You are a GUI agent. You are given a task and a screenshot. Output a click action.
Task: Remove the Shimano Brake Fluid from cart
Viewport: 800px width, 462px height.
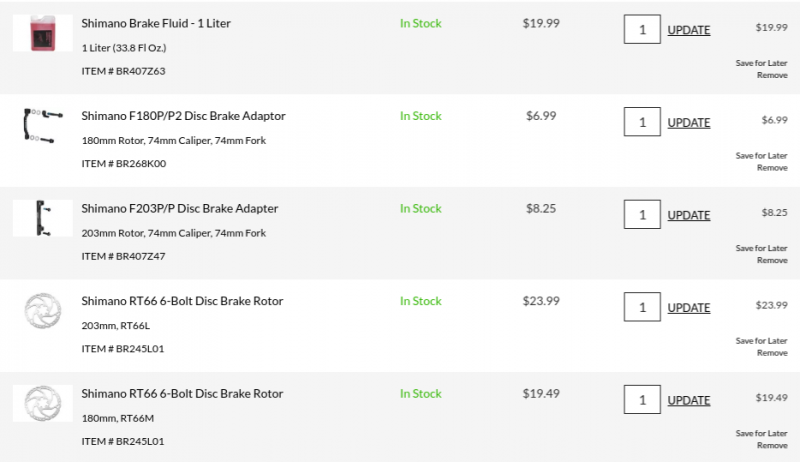click(x=772, y=75)
